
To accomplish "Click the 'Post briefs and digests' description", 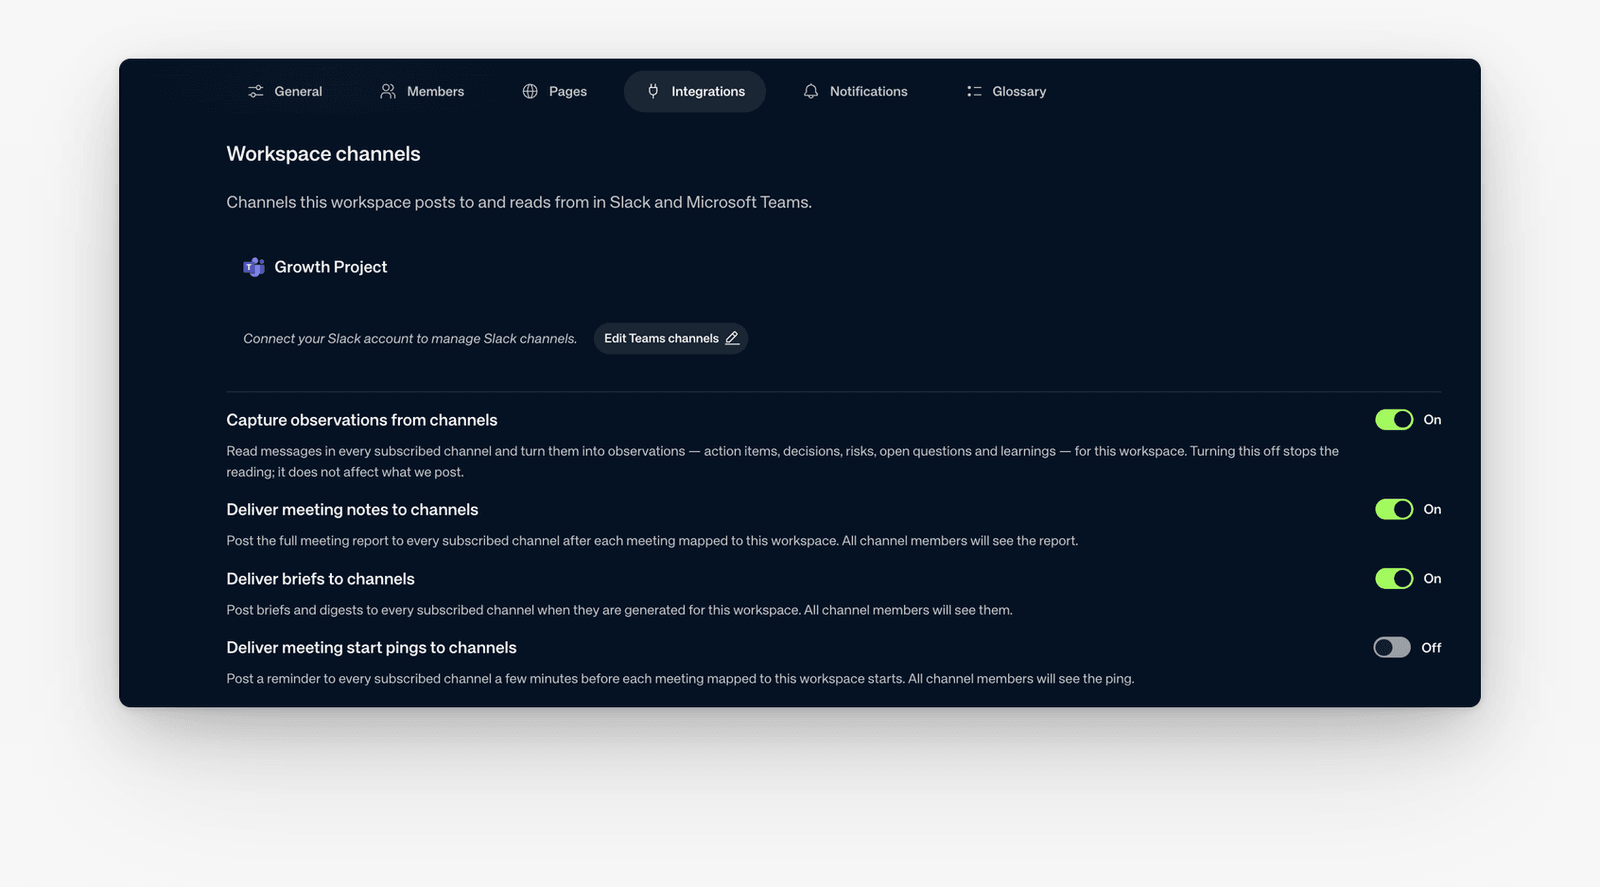I will pos(619,610).
